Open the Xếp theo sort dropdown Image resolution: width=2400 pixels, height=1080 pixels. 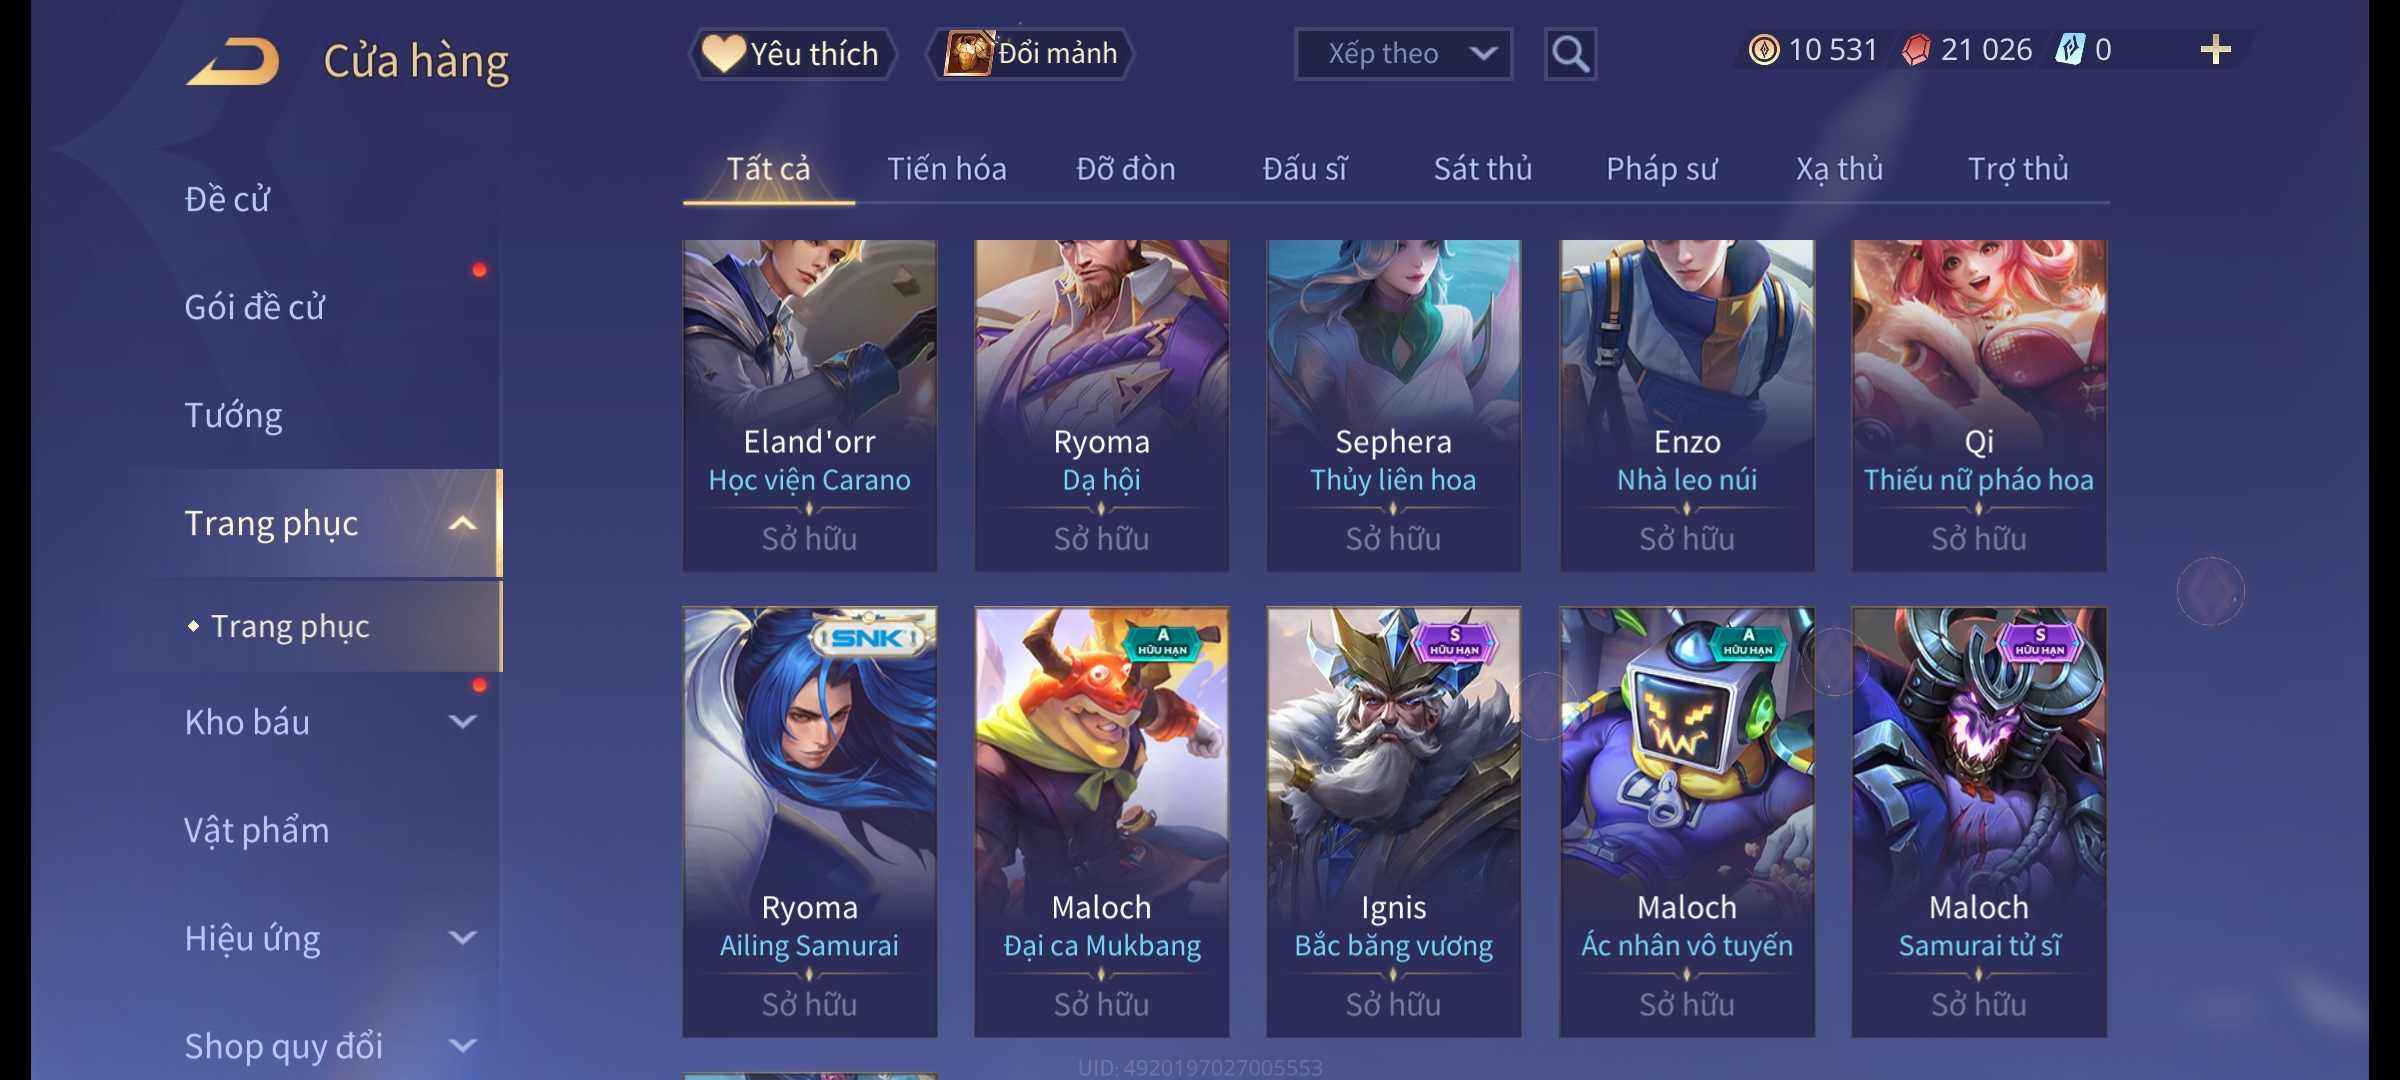pyautogui.click(x=1403, y=54)
